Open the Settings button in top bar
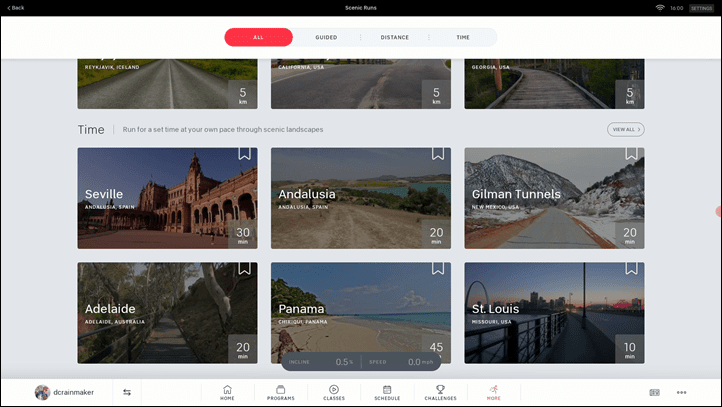Viewport: 722px width, 407px height. (x=701, y=8)
